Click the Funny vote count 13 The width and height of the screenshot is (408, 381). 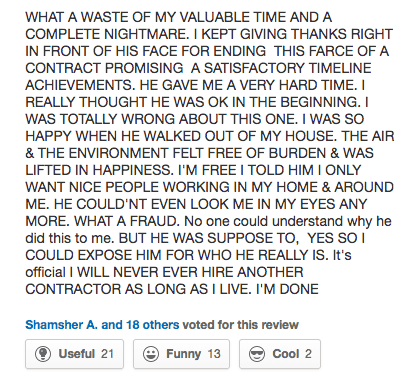coord(214,354)
